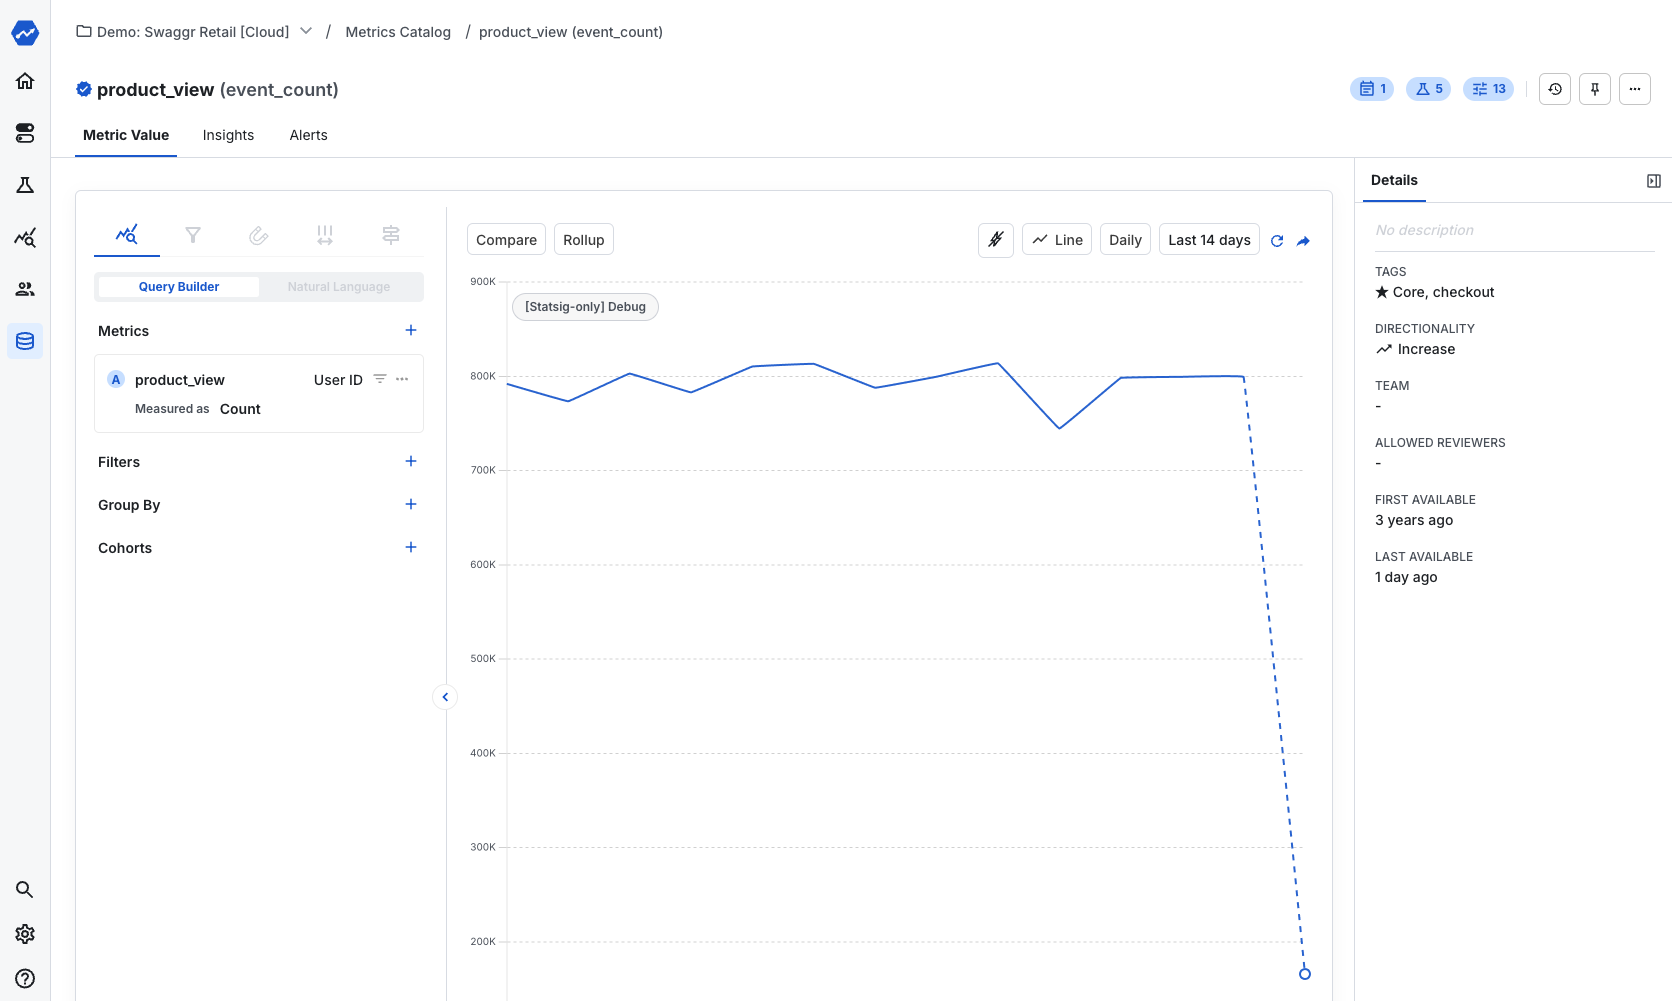Collapse the Details side panel
The image size is (1672, 1001).
[x=1654, y=181]
